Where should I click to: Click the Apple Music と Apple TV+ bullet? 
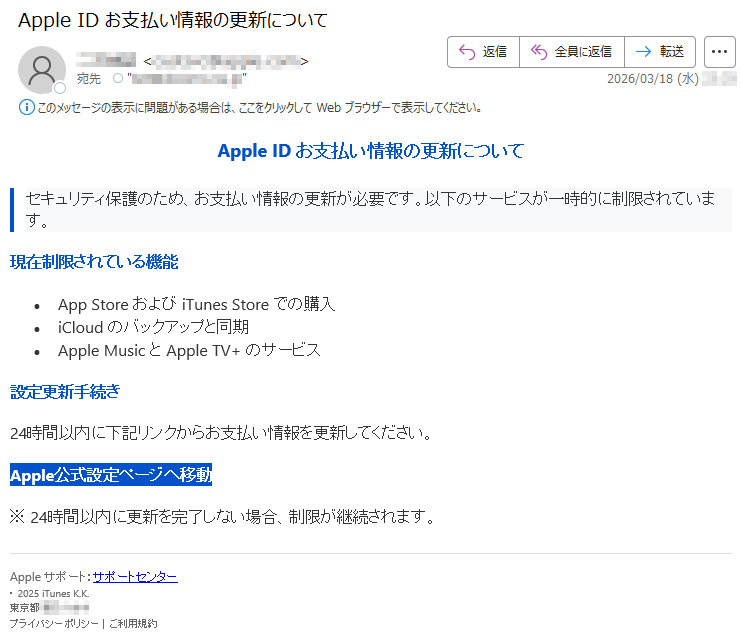coord(189,350)
